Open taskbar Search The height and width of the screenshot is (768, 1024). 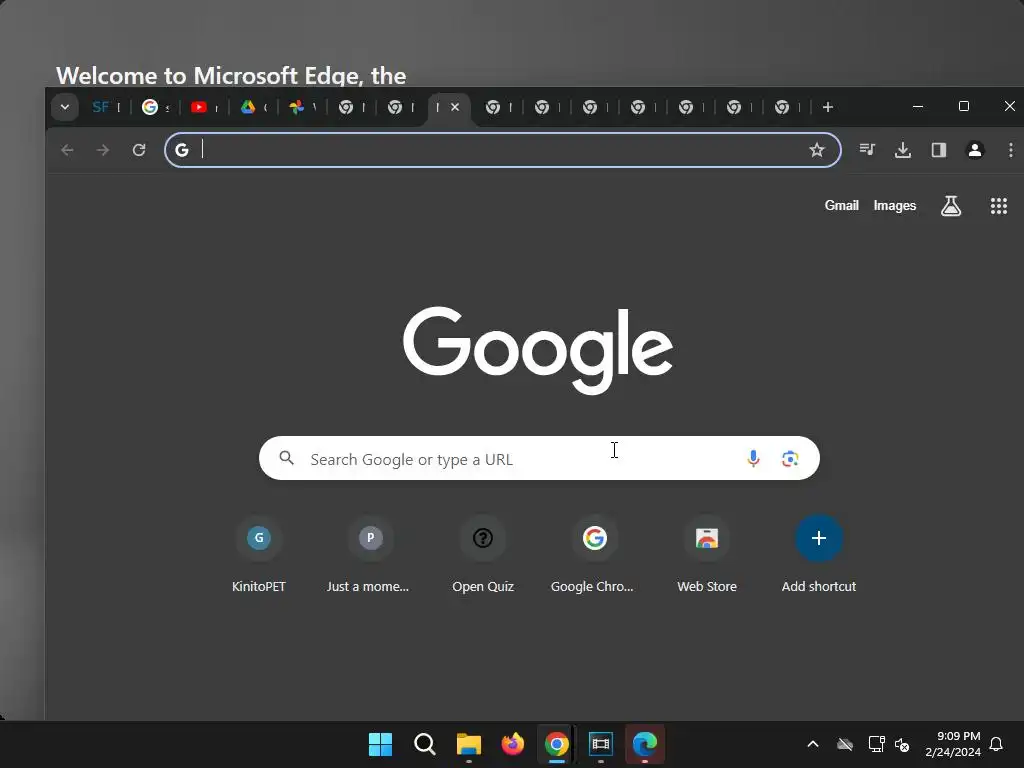424,744
